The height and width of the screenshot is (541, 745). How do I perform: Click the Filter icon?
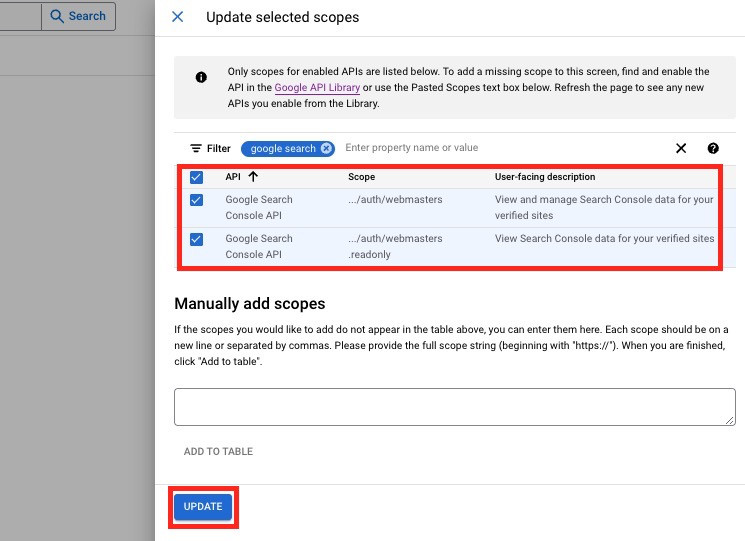(x=195, y=148)
